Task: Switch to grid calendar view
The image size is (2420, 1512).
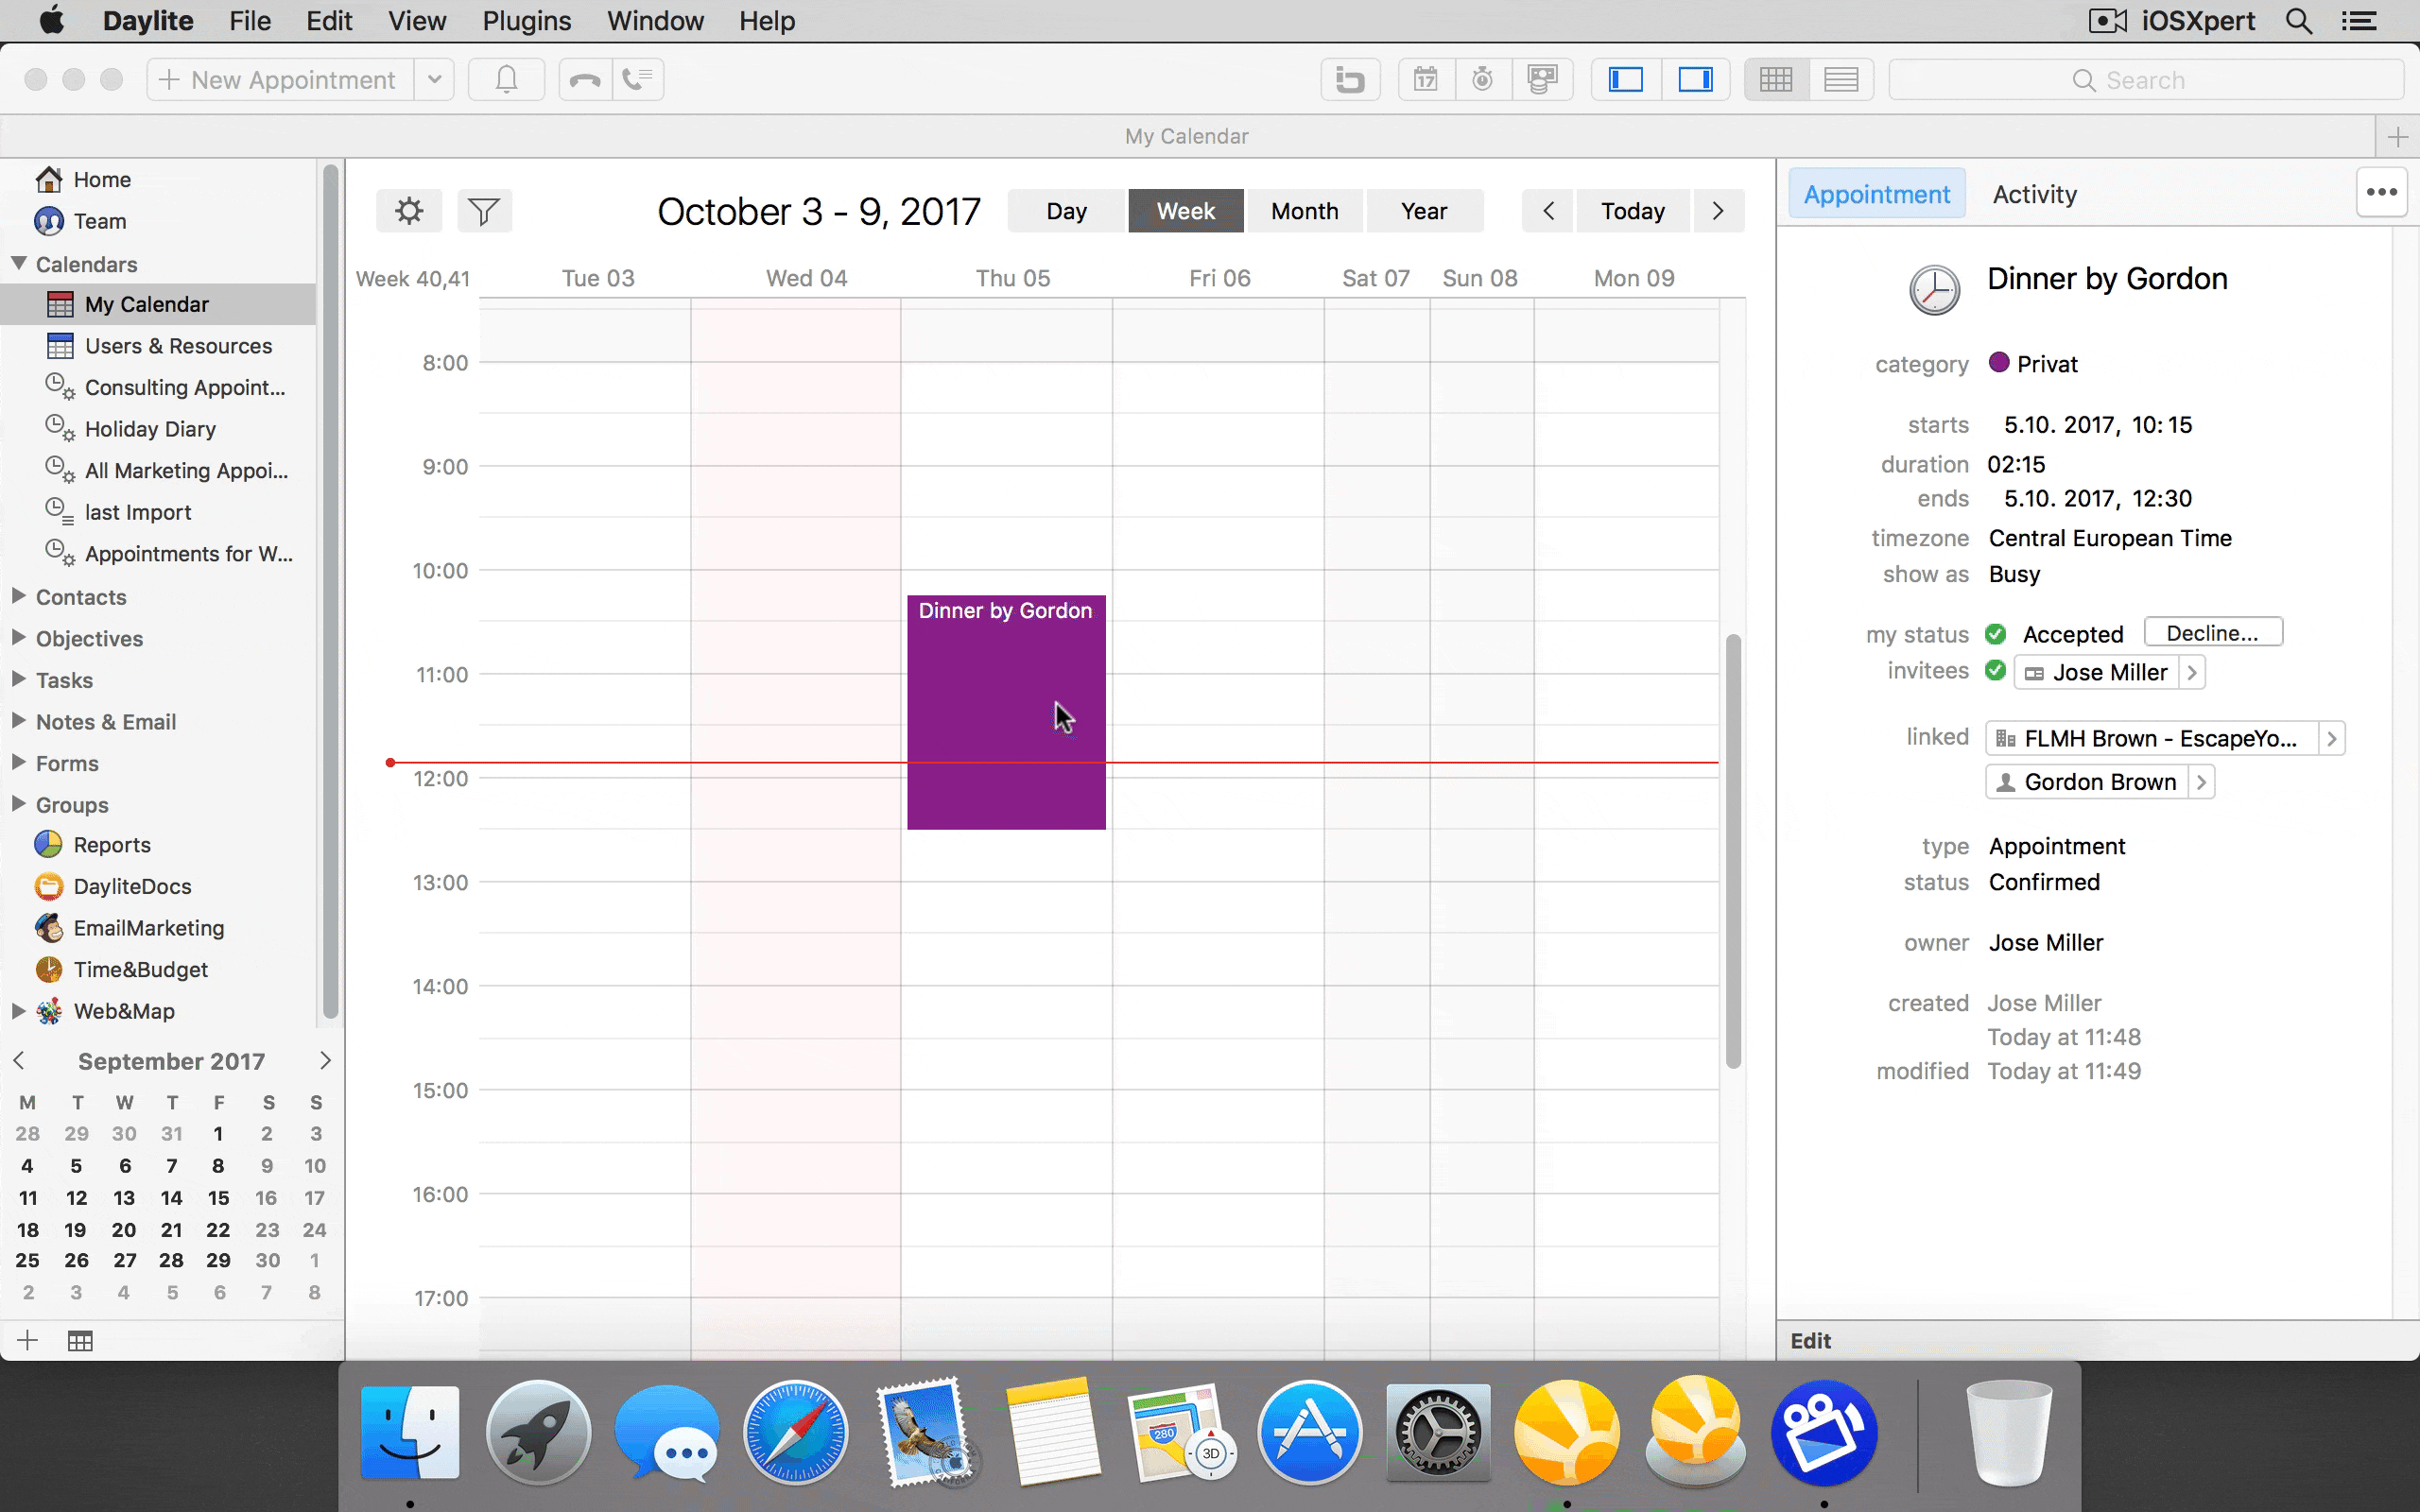Action: (1776, 79)
